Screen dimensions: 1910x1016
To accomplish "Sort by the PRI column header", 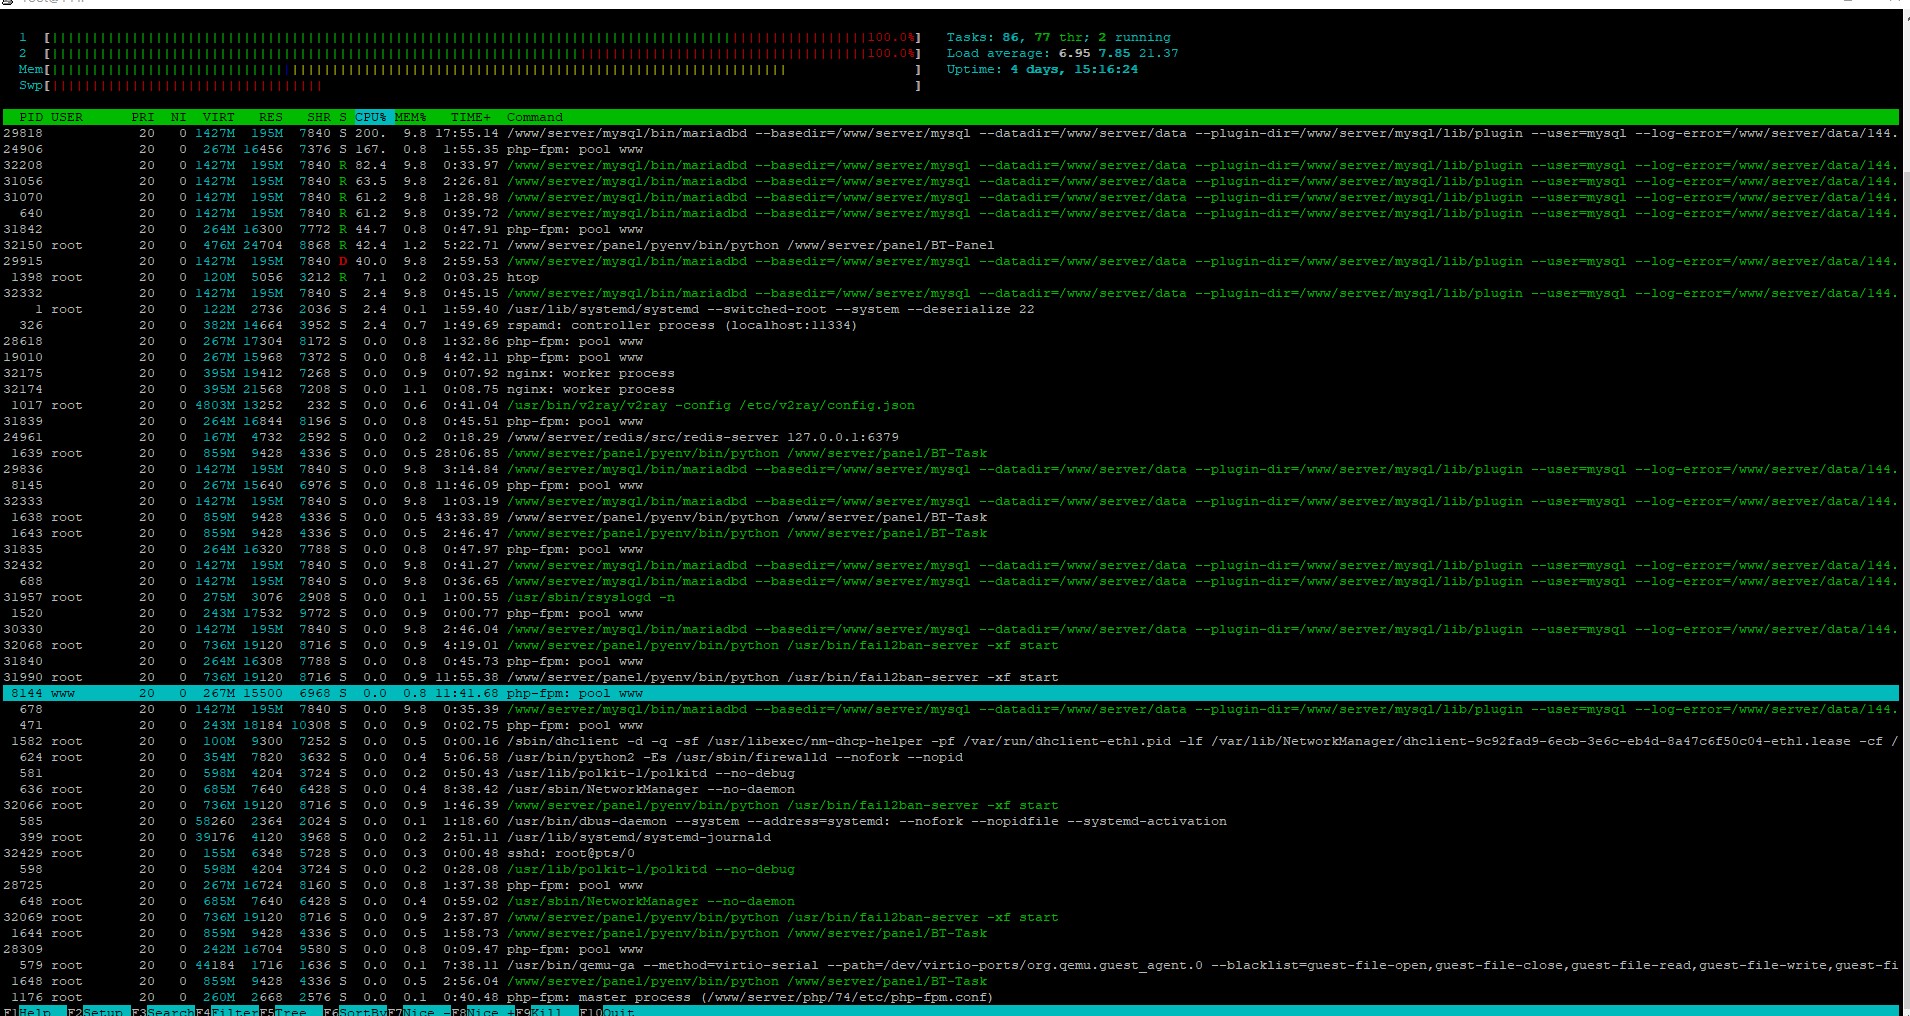I will 143,117.
